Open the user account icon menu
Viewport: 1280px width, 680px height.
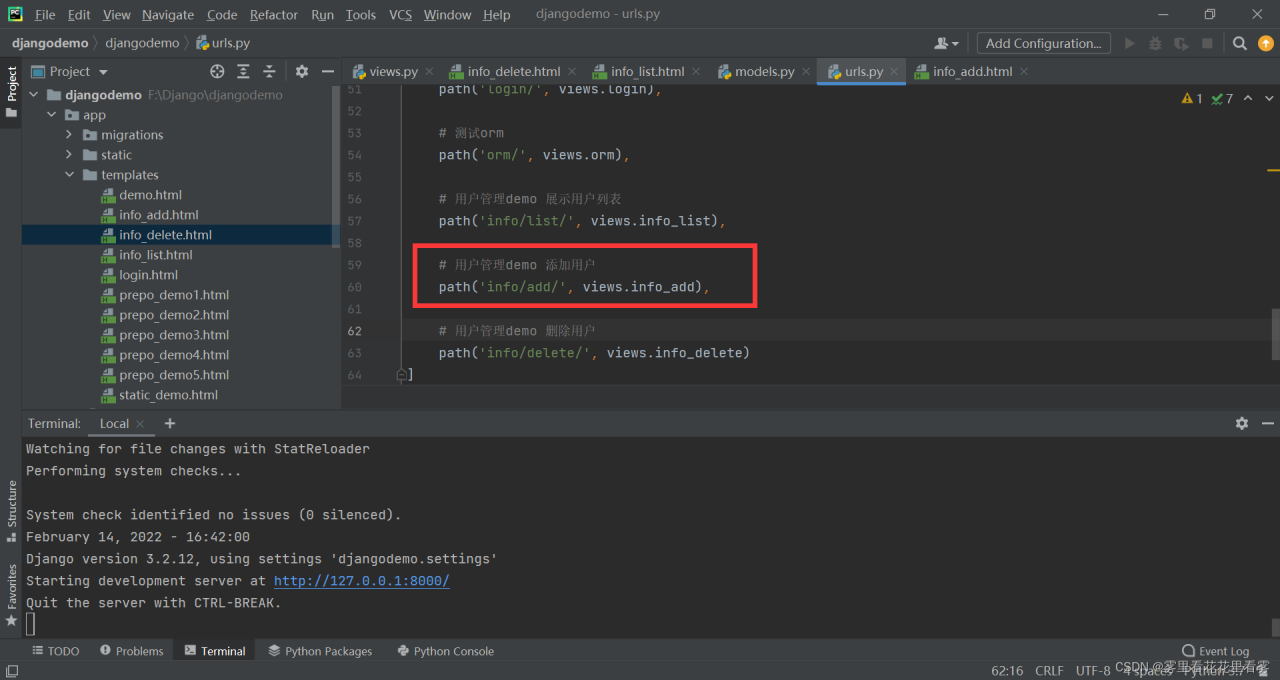tap(946, 43)
